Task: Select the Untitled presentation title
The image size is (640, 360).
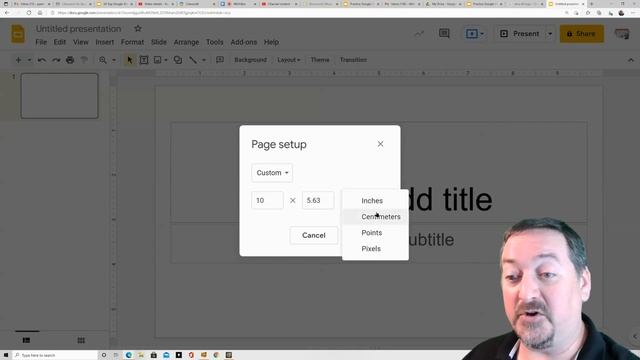Action: 78,29
